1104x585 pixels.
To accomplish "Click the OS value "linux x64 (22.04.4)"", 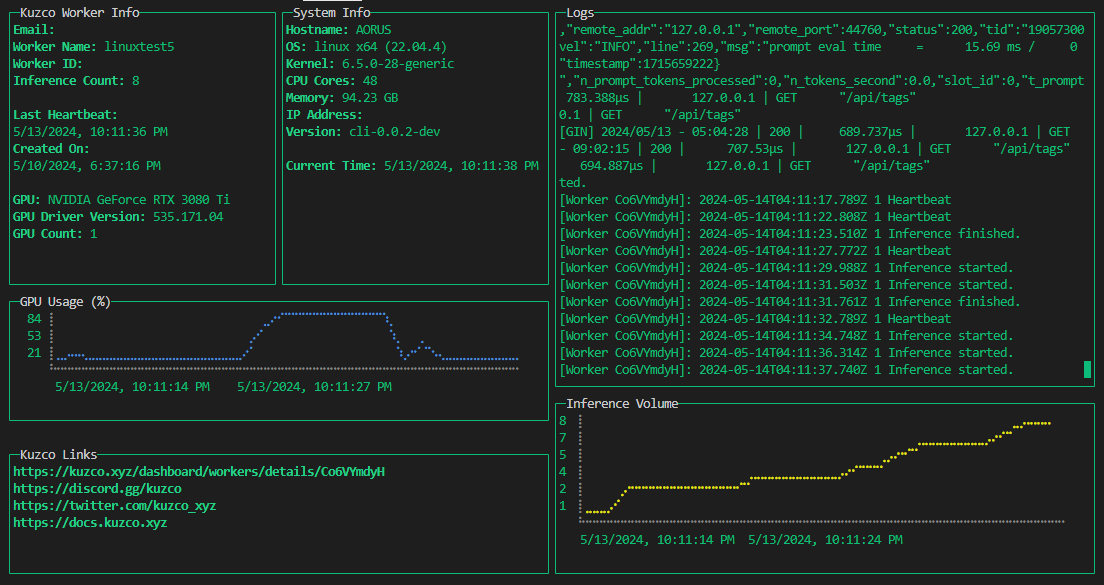I will [381, 46].
